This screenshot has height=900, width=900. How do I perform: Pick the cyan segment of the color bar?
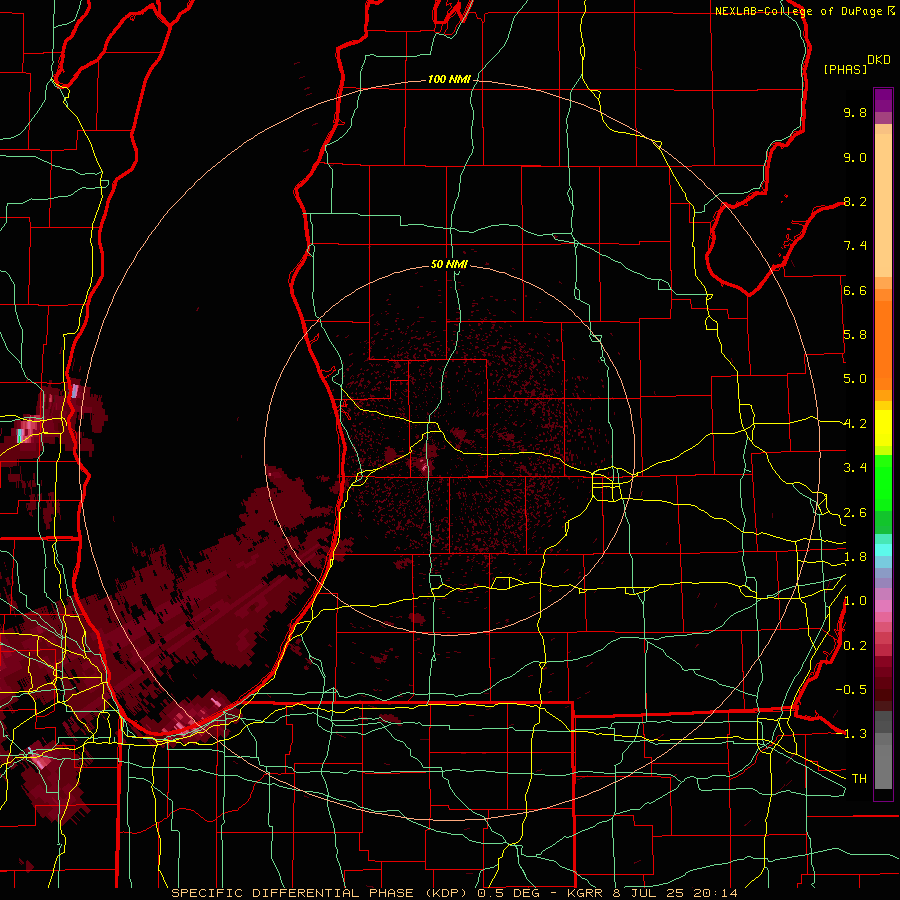(883, 549)
